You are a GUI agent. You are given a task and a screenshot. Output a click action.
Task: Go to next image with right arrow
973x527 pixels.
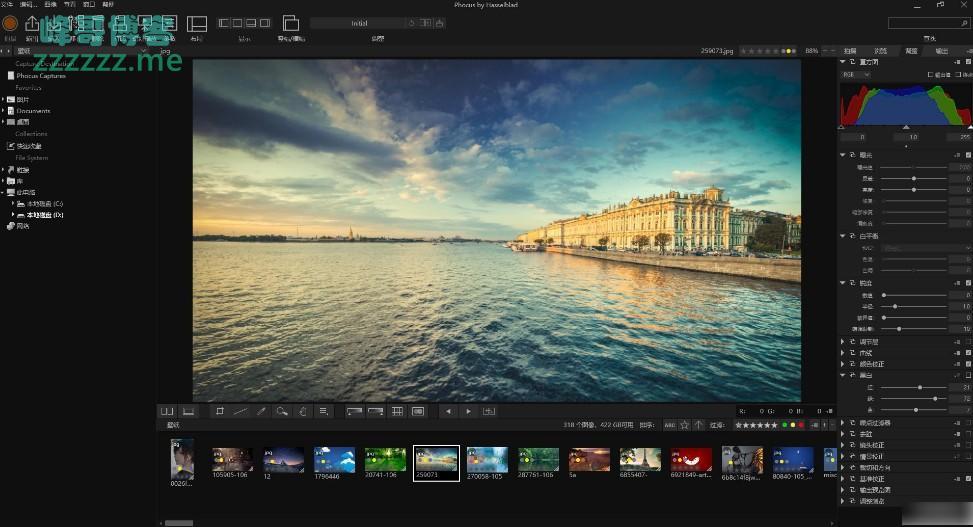468,411
